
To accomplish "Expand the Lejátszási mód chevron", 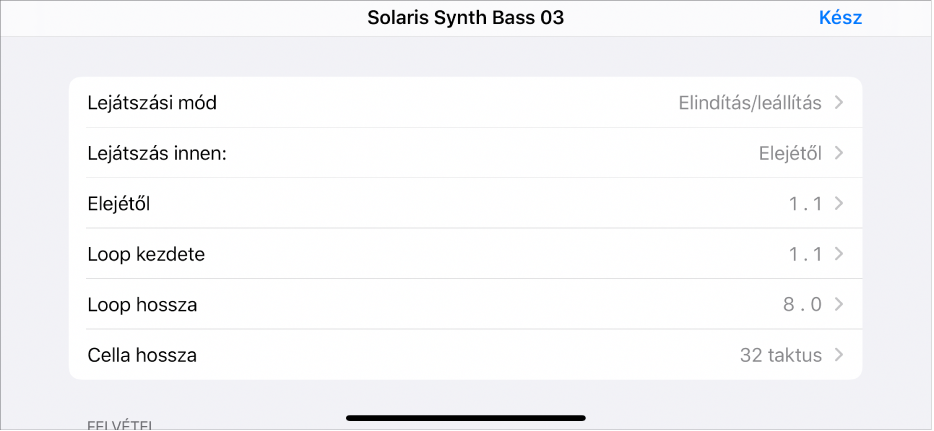I will click(x=838, y=103).
